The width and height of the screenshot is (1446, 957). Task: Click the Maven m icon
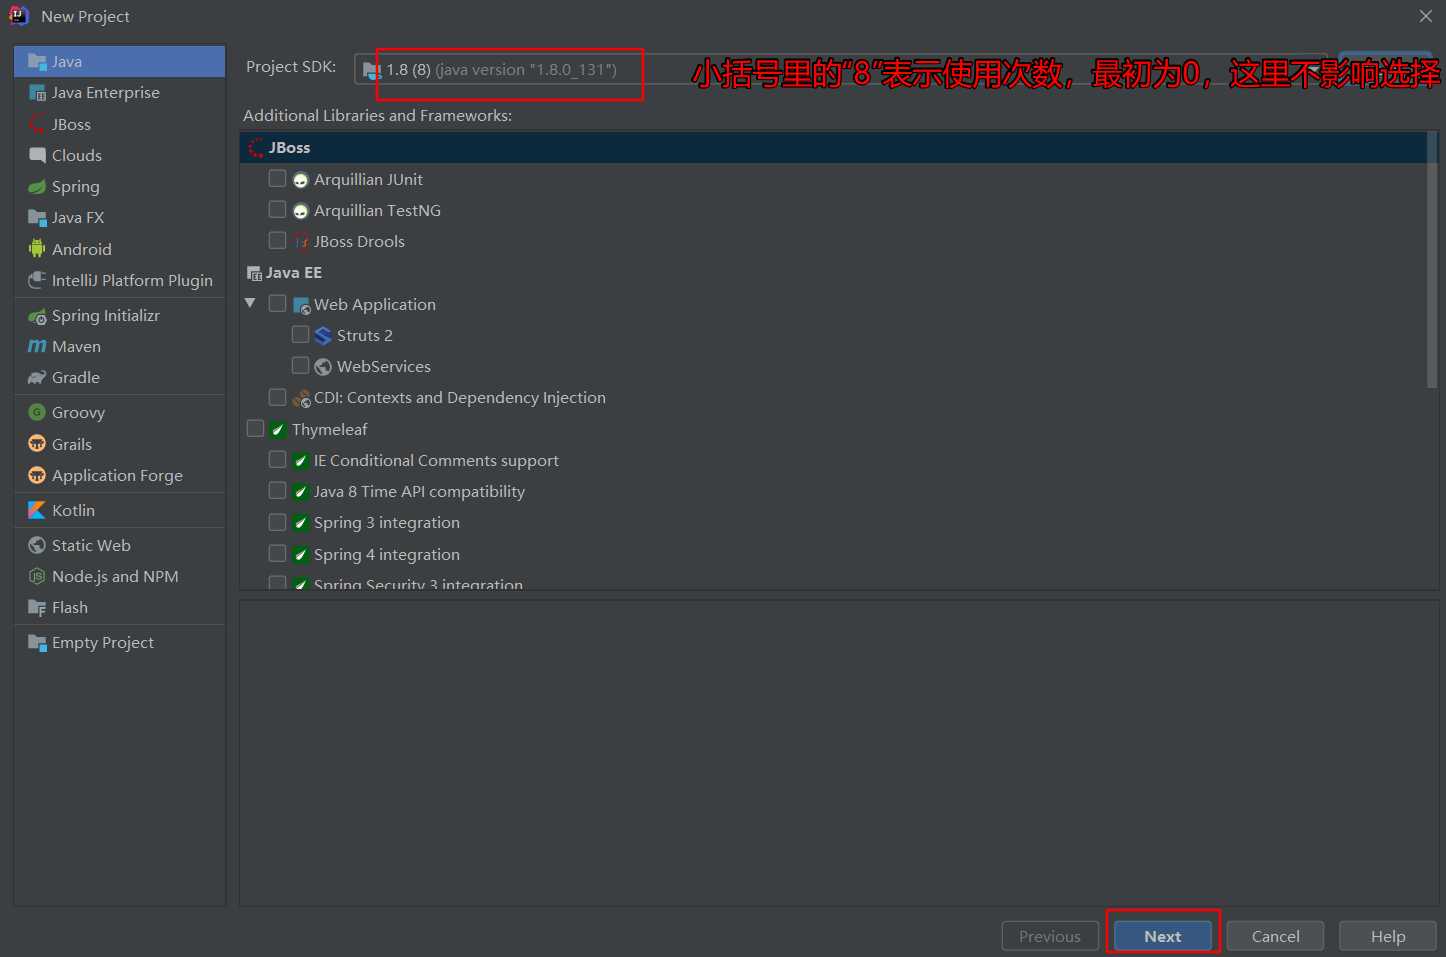[37, 346]
